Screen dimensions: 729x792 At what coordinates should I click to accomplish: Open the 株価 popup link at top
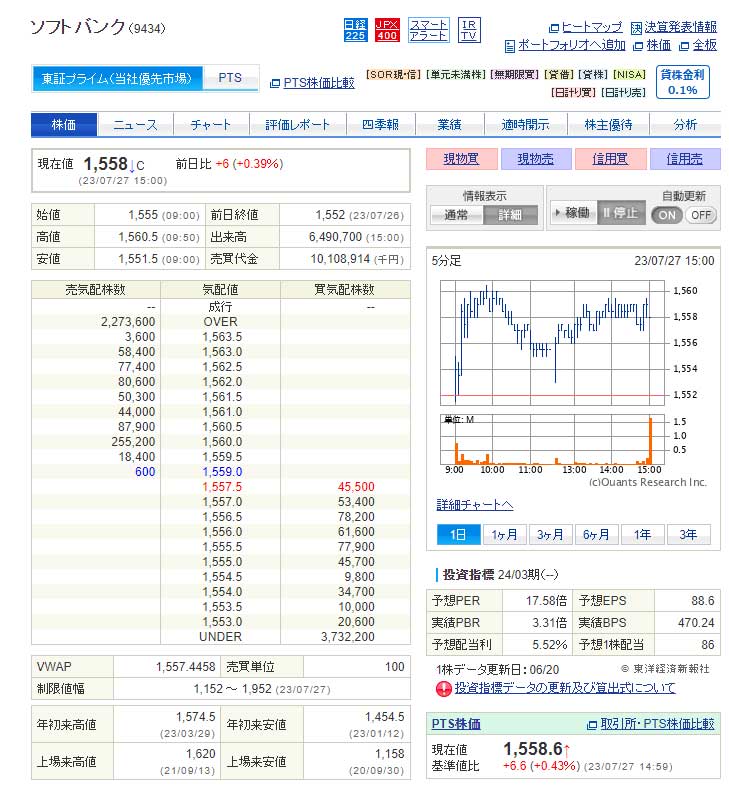click(658, 45)
